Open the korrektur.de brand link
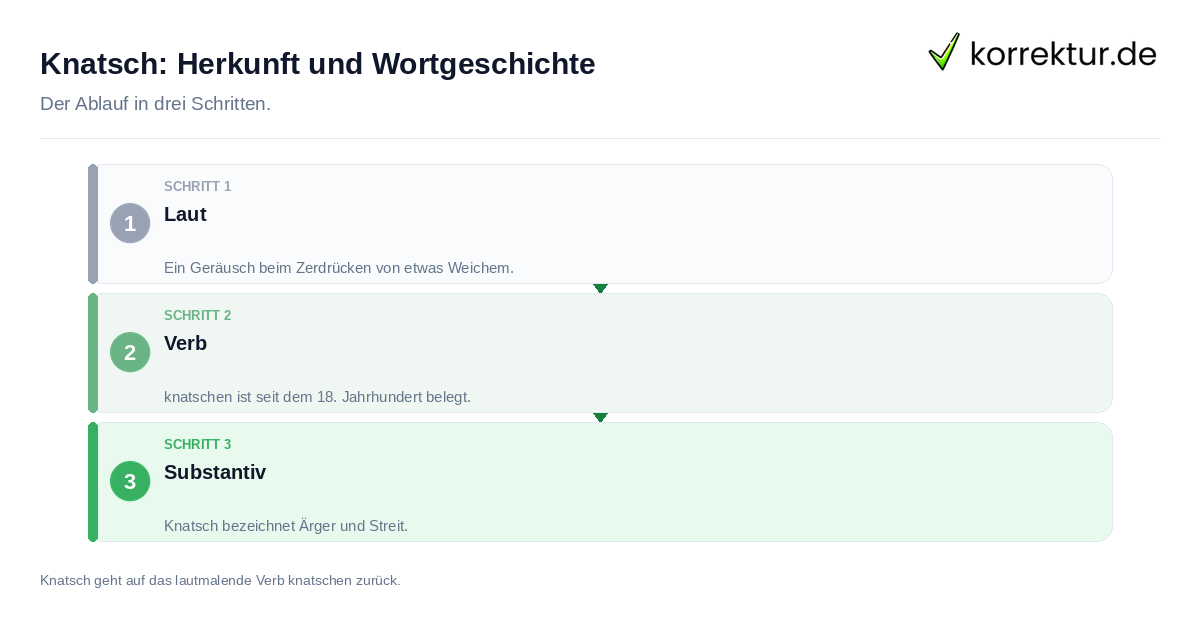The height and width of the screenshot is (630, 1200). (x=1042, y=52)
